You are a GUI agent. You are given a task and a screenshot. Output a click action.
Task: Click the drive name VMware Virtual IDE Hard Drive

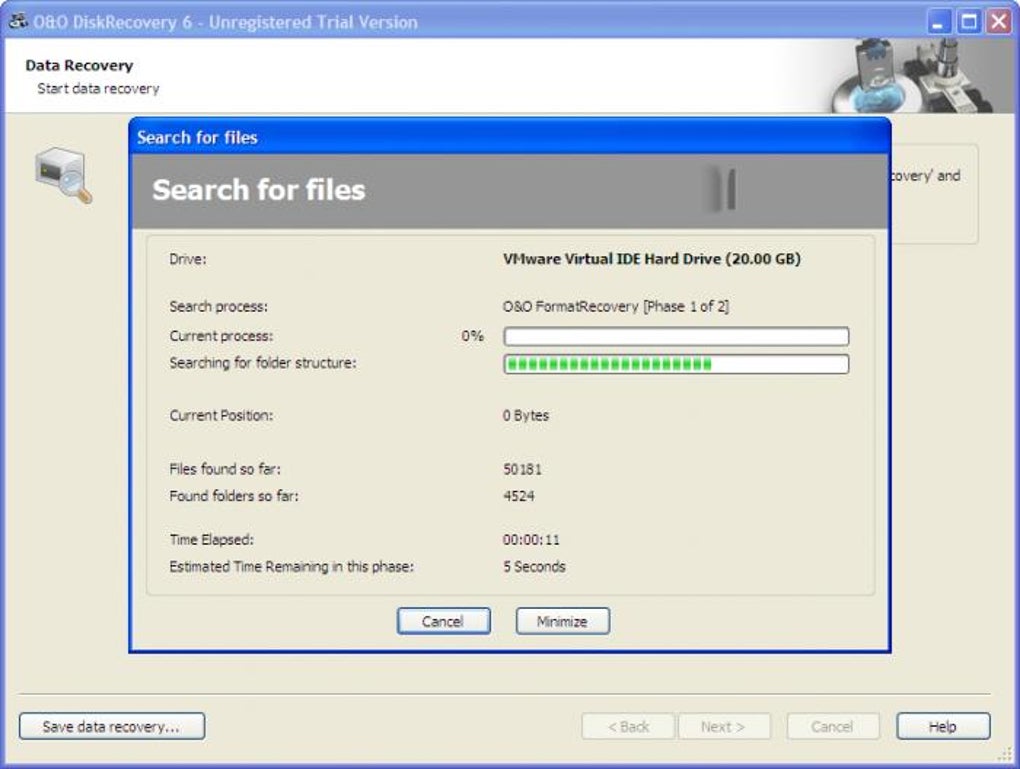click(652, 259)
